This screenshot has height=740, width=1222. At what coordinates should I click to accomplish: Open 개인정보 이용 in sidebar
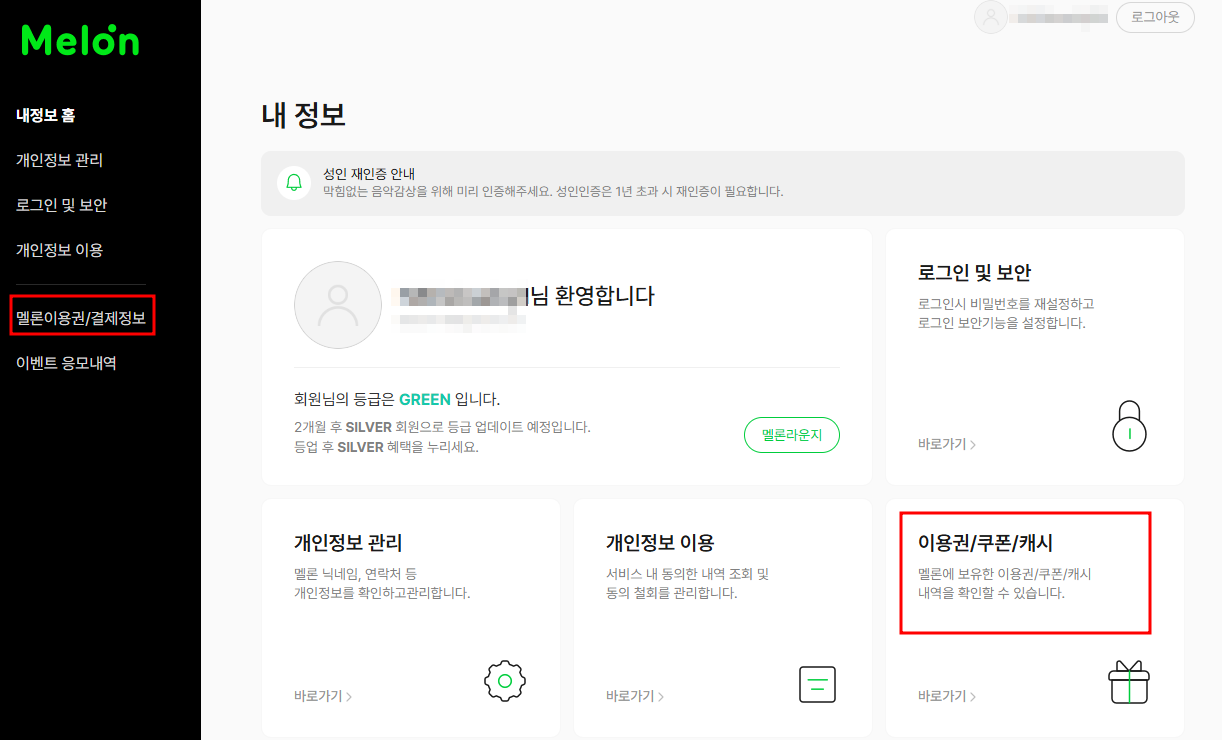click(59, 250)
